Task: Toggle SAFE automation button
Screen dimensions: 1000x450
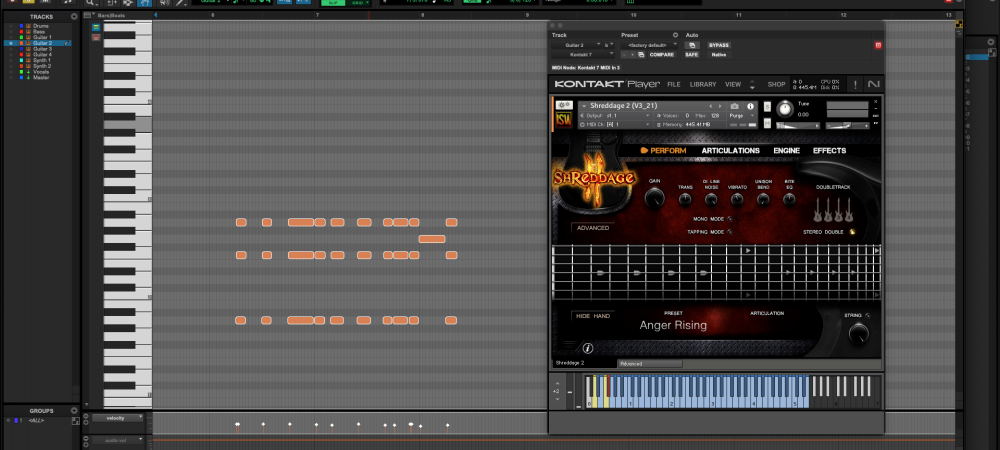Action: 692,55
